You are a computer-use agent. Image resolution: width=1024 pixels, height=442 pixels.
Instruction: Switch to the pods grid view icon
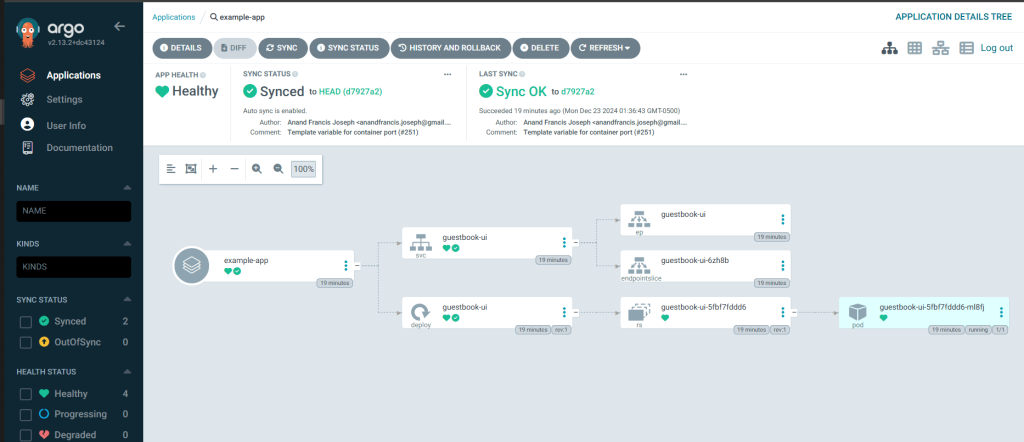[x=914, y=48]
